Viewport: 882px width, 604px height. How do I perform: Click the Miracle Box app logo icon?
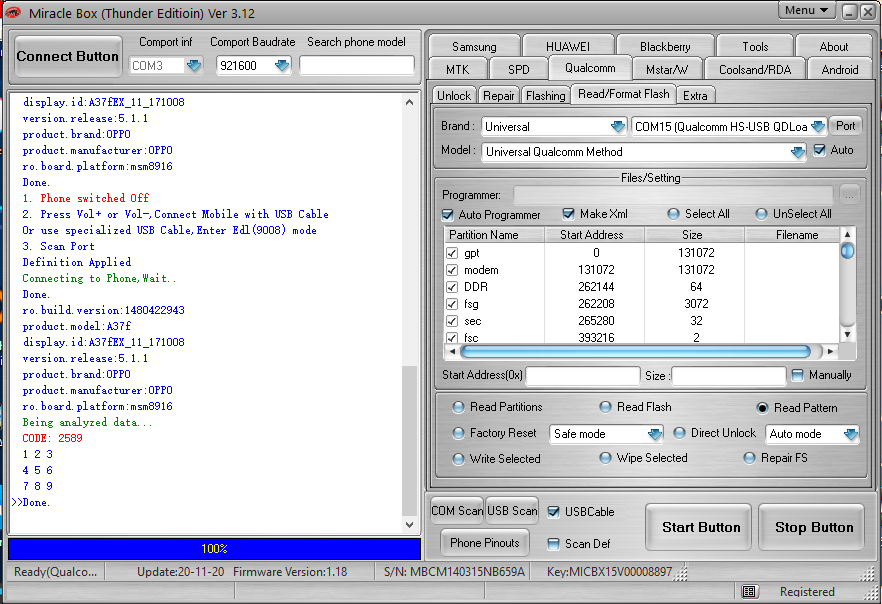coord(12,12)
